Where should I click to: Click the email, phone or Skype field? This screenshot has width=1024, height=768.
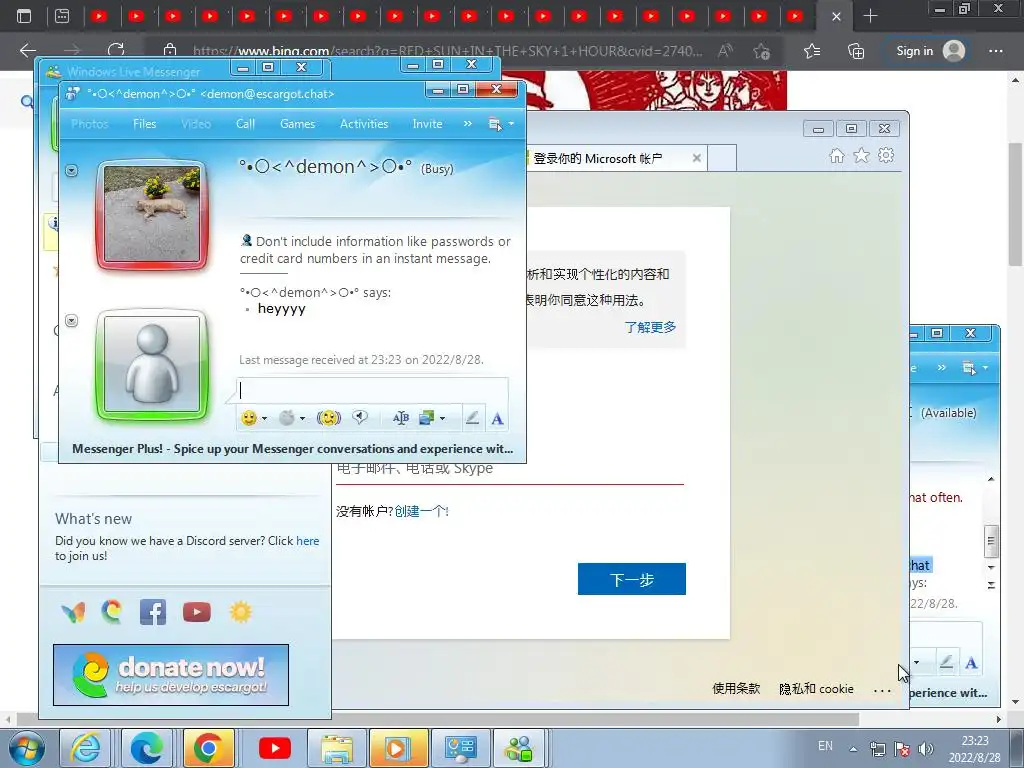pos(509,470)
